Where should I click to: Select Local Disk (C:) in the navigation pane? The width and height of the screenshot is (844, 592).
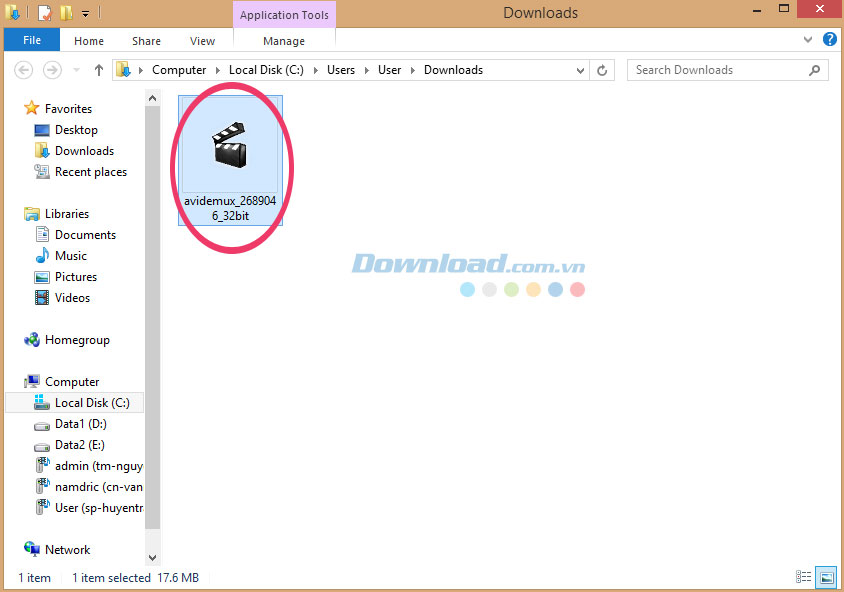click(x=75, y=403)
